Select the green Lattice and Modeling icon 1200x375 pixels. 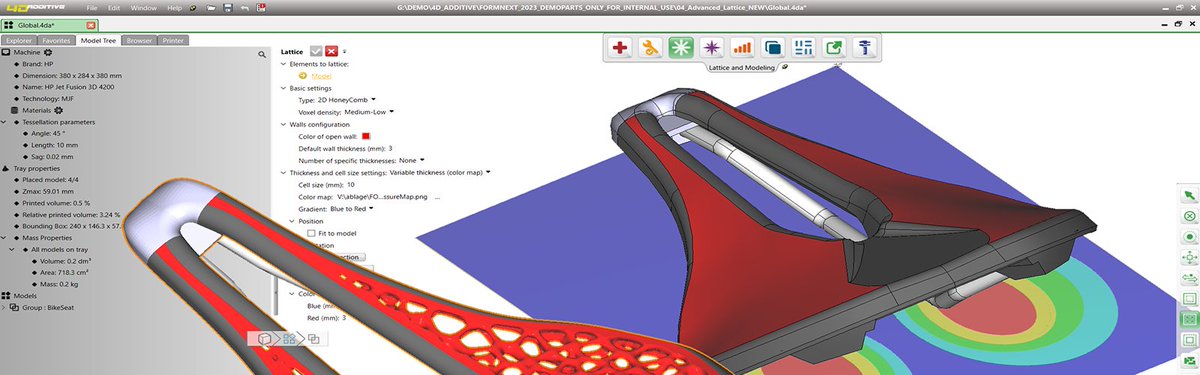(x=681, y=47)
